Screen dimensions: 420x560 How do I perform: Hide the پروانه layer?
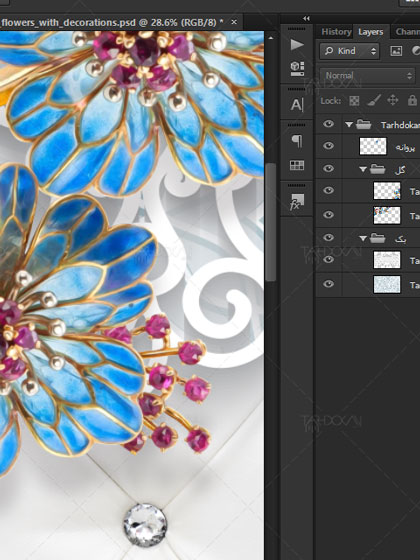(329, 146)
